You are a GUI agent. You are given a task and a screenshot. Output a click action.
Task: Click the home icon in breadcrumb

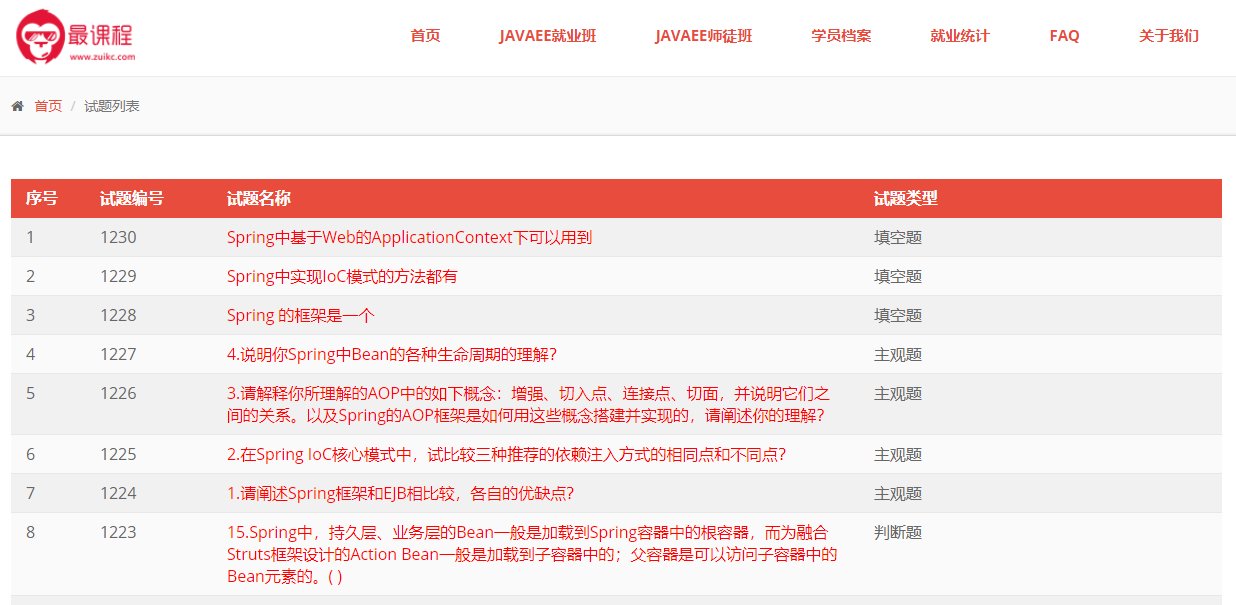click(x=17, y=106)
